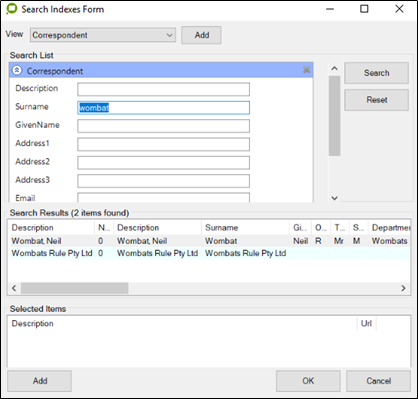Click the Address1 text box
418x399 pixels.
point(163,144)
